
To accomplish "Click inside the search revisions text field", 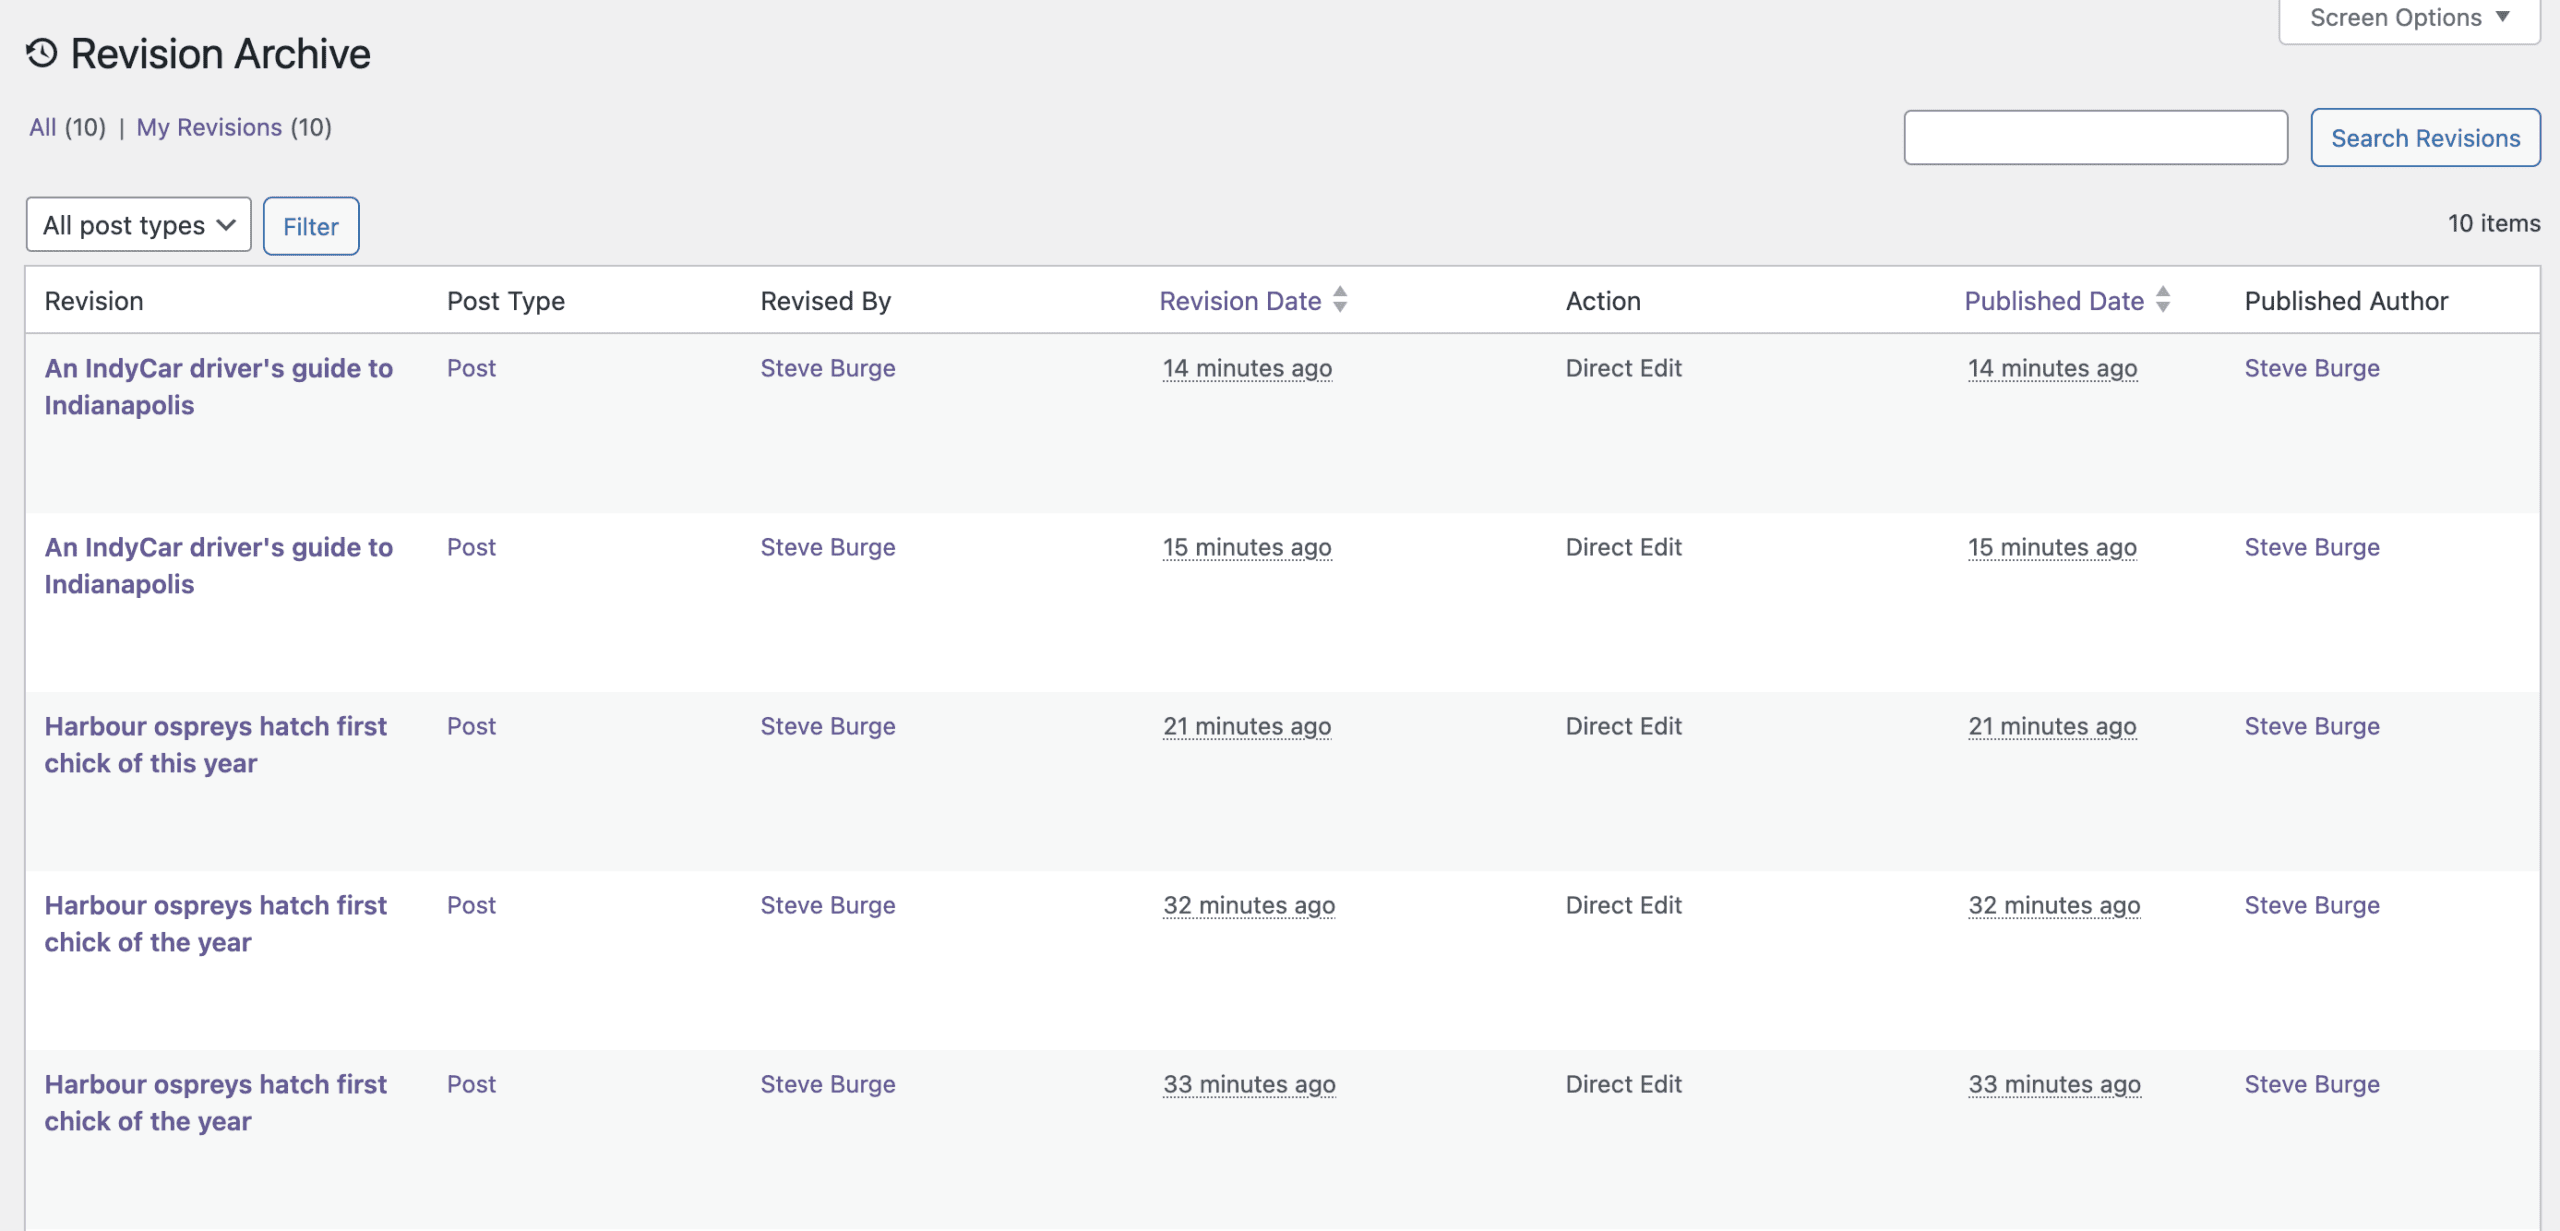I will pos(2094,137).
